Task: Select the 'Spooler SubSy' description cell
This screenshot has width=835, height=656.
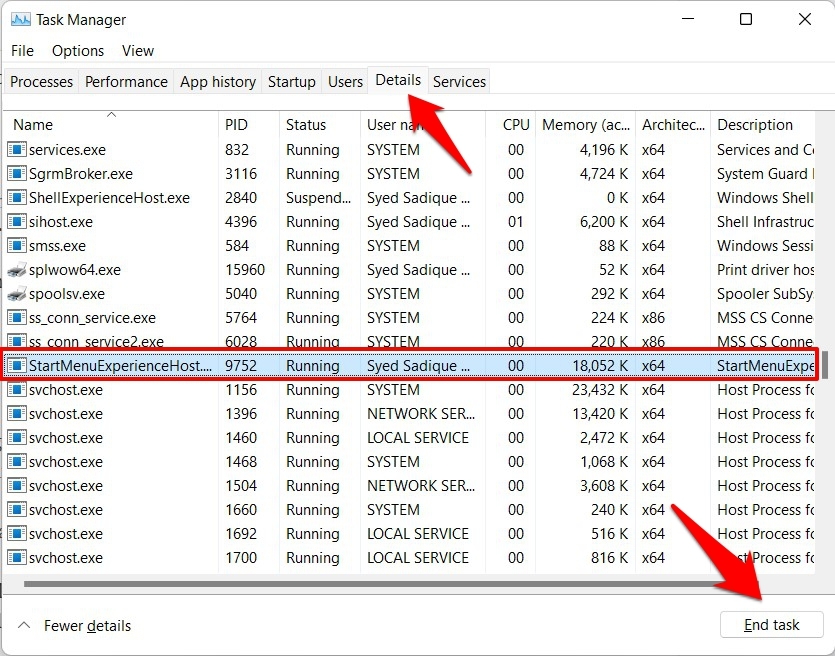Action: pyautogui.click(x=765, y=293)
